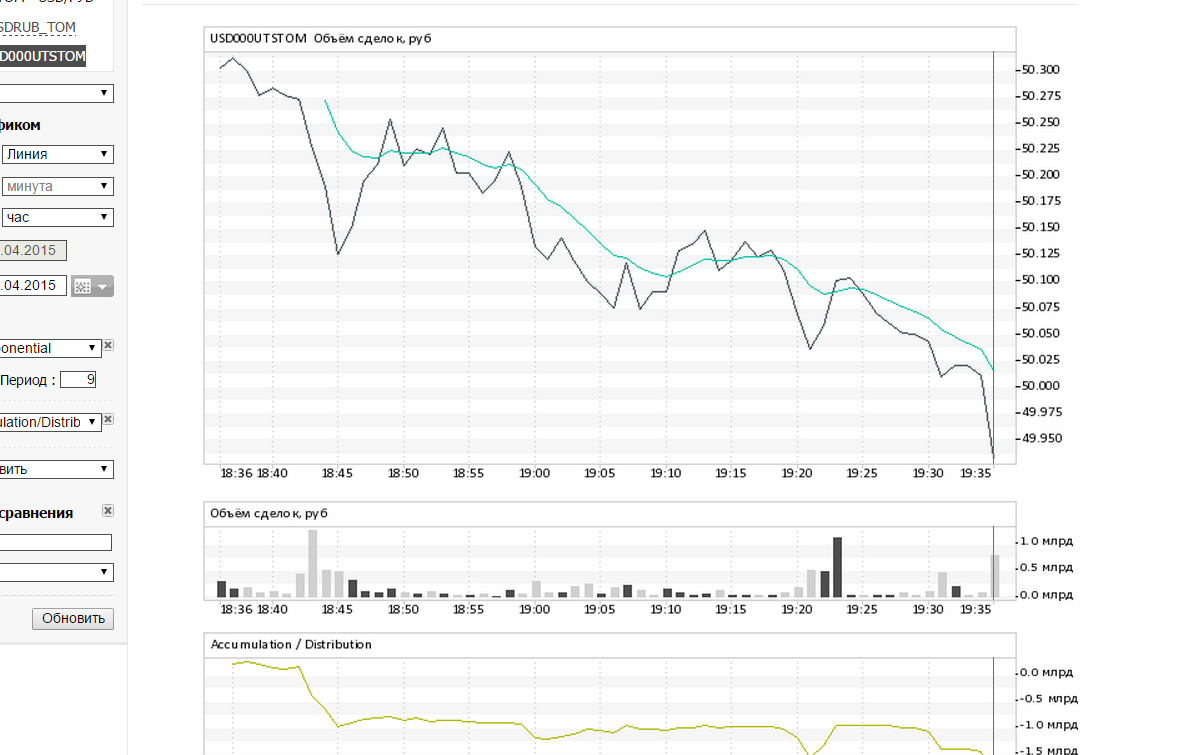Open the 'минута' interval dropdown
This screenshot has height=755, width=1179.
pyautogui.click(x=57, y=186)
